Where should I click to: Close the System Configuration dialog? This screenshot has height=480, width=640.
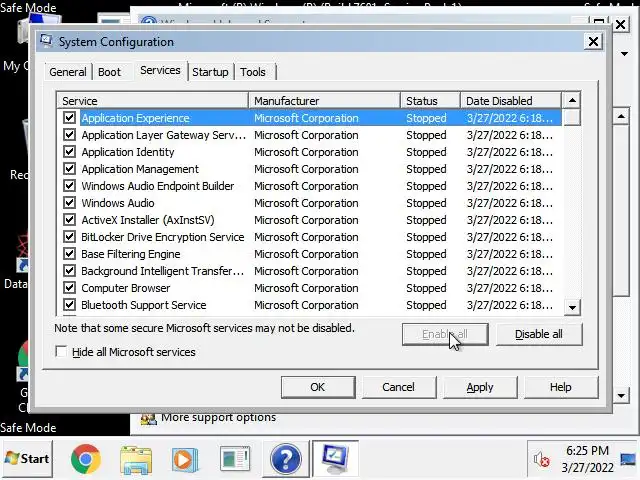point(593,41)
